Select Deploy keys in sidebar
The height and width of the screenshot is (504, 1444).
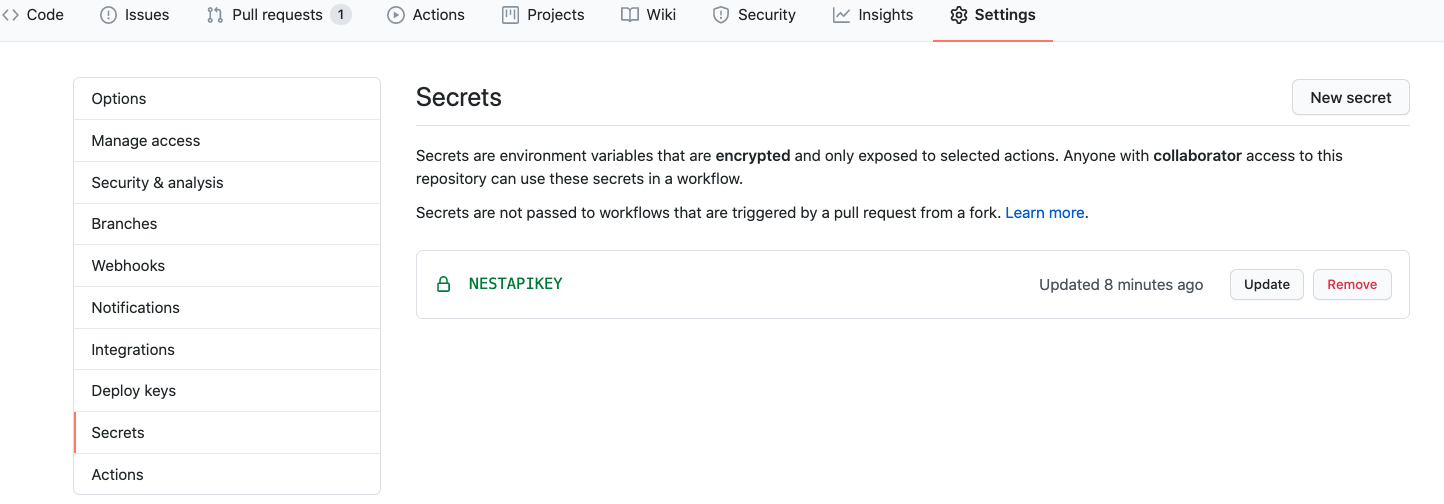coord(133,390)
